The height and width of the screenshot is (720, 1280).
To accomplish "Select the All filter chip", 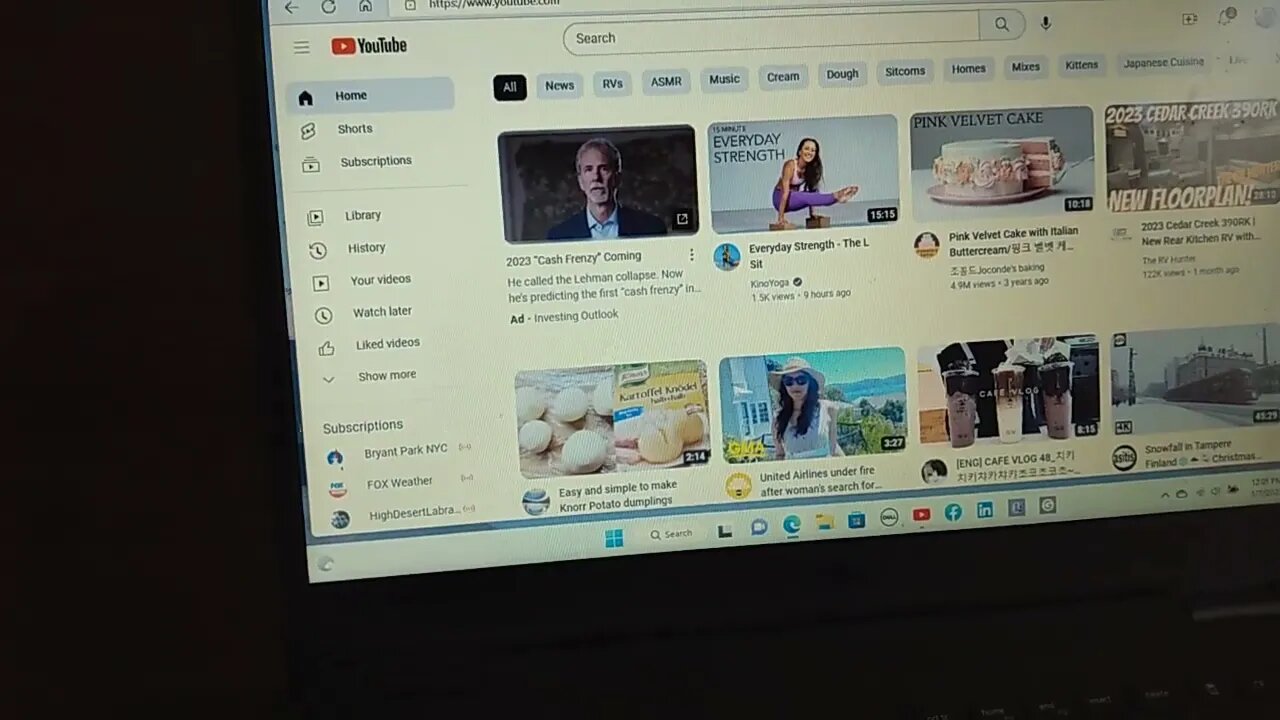I will pos(510,87).
